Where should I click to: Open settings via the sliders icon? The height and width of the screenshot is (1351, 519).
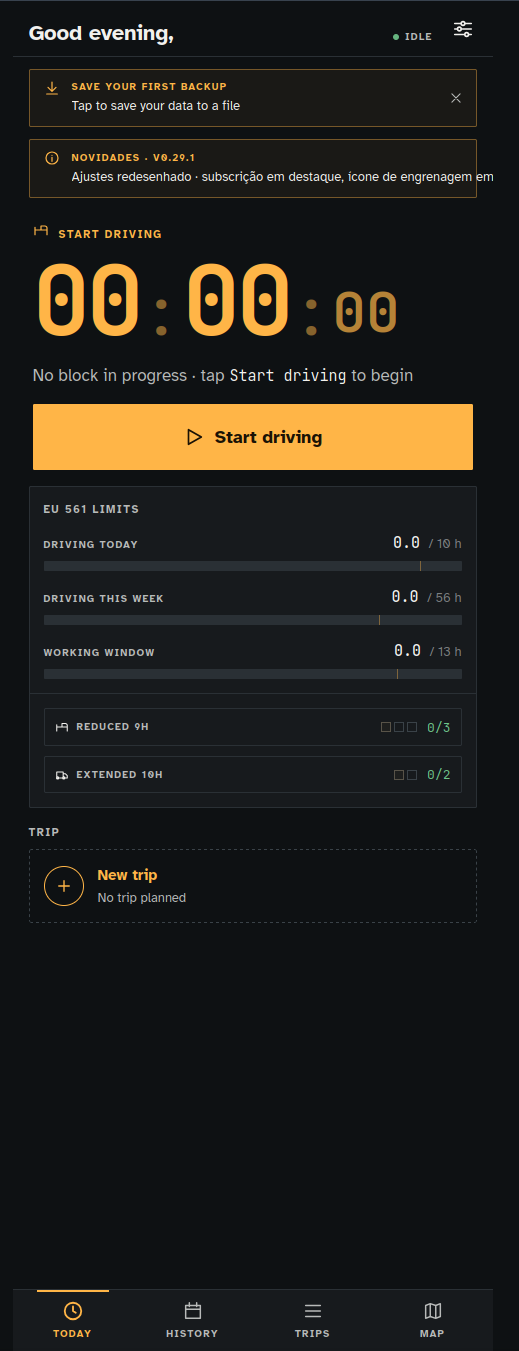[x=463, y=29]
